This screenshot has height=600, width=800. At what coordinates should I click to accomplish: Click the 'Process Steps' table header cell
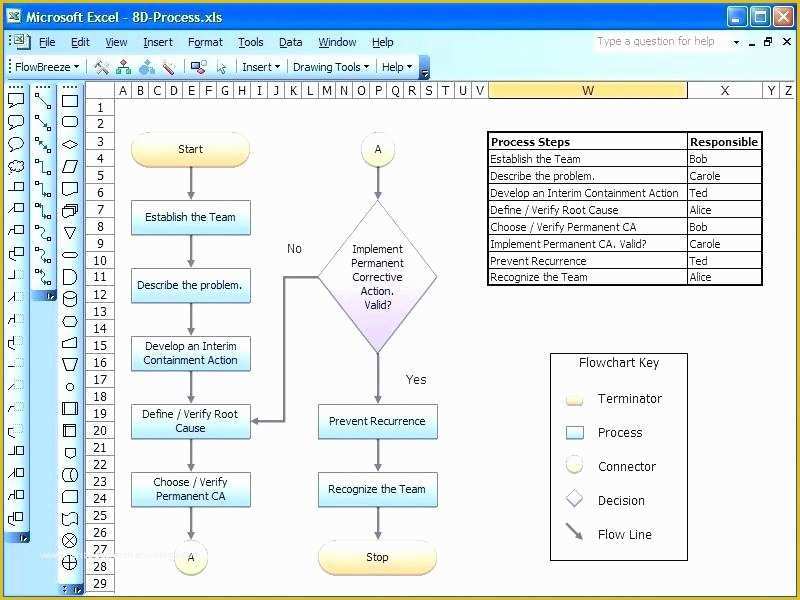click(x=588, y=141)
